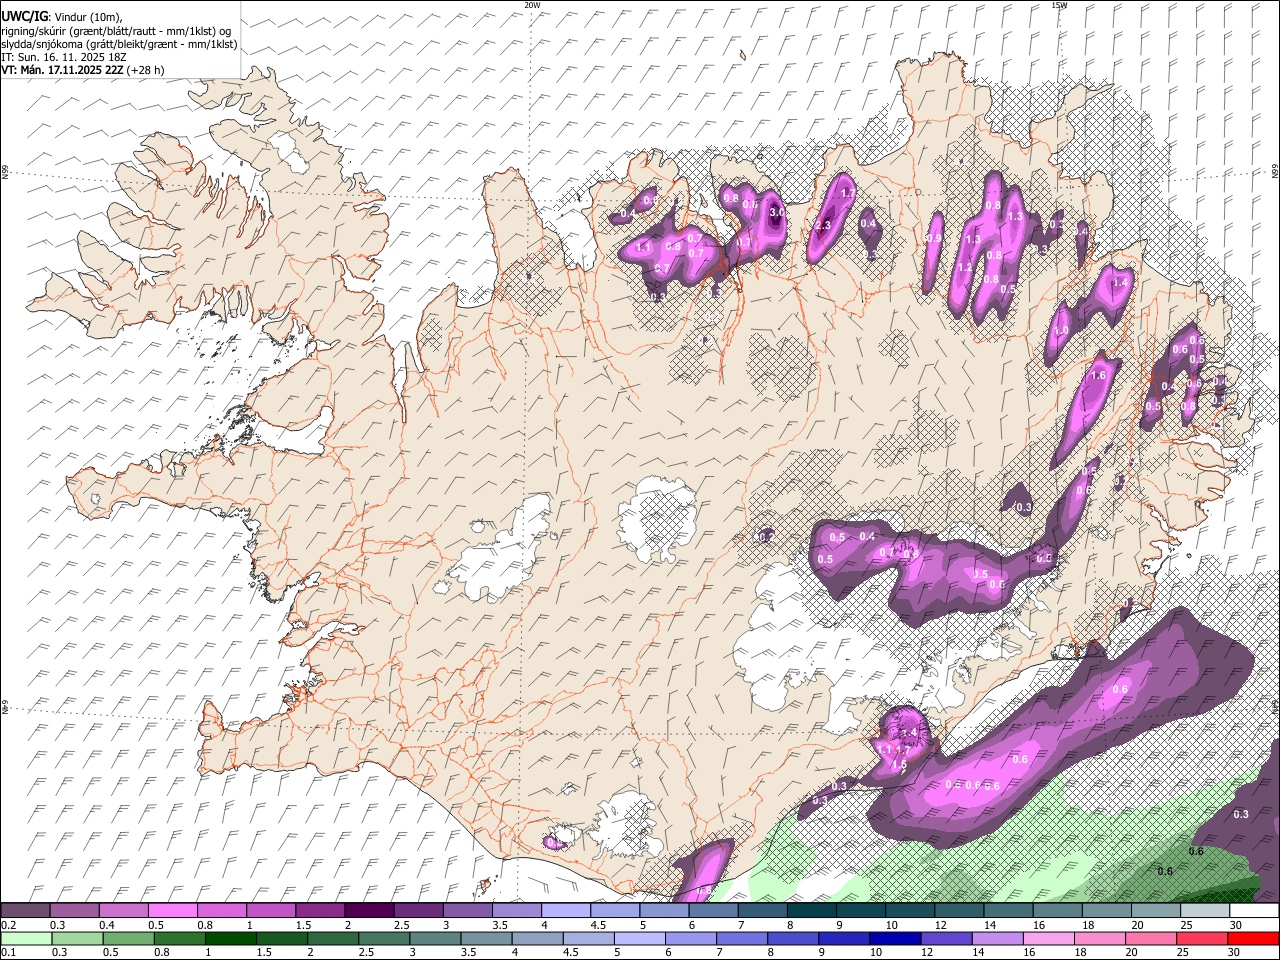
Task: Click the '3.0' precipitation value on the map
Action: pyautogui.click(x=777, y=212)
